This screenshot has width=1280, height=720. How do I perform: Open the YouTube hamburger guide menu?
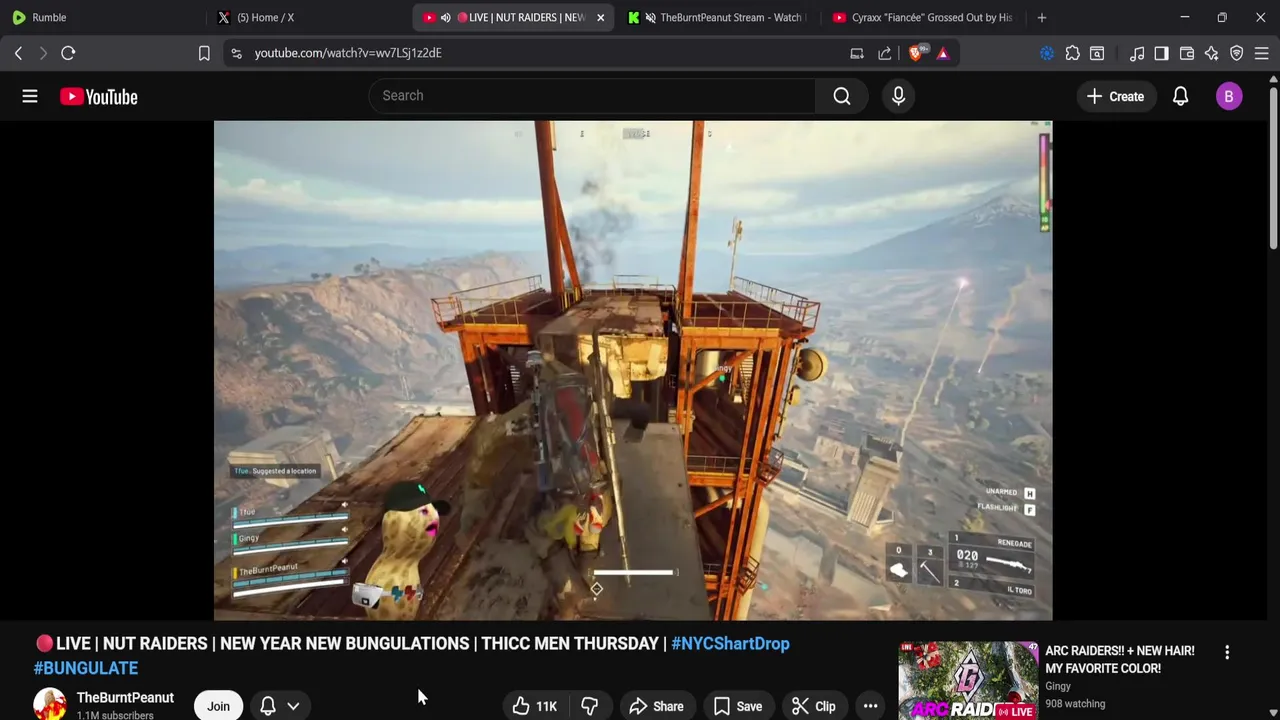[x=30, y=96]
